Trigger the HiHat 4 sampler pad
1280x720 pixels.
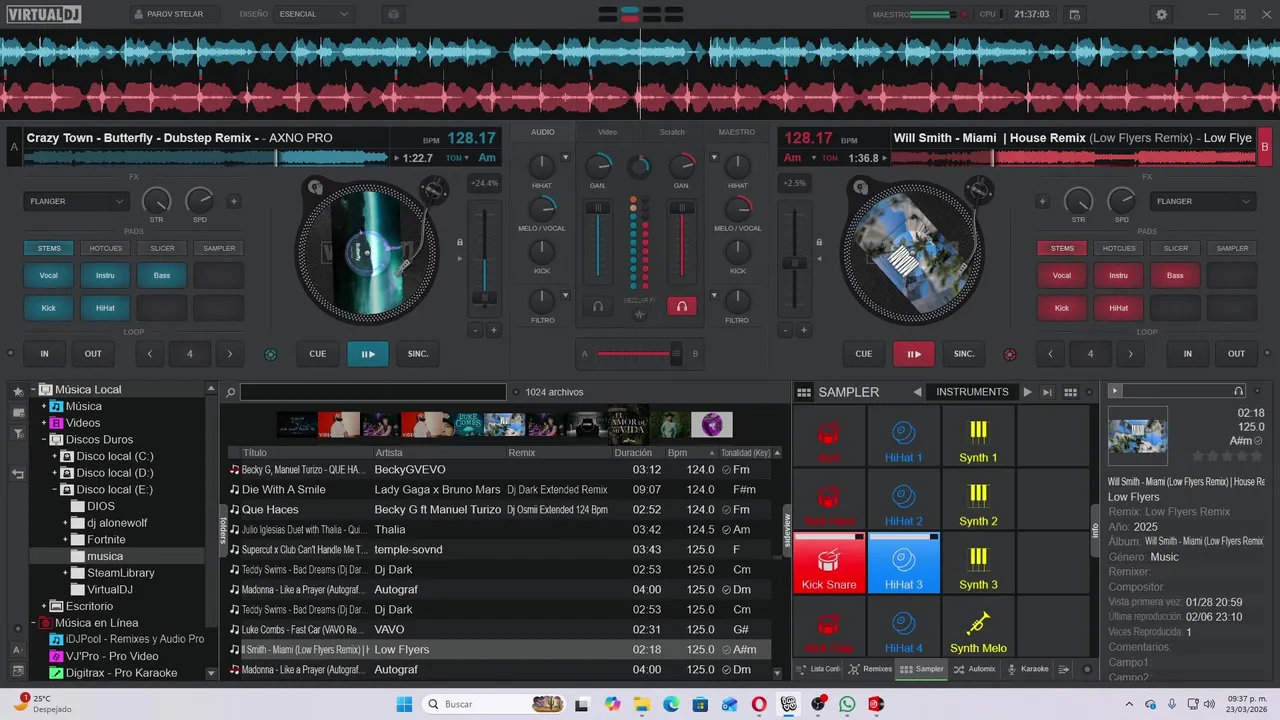[904, 627]
